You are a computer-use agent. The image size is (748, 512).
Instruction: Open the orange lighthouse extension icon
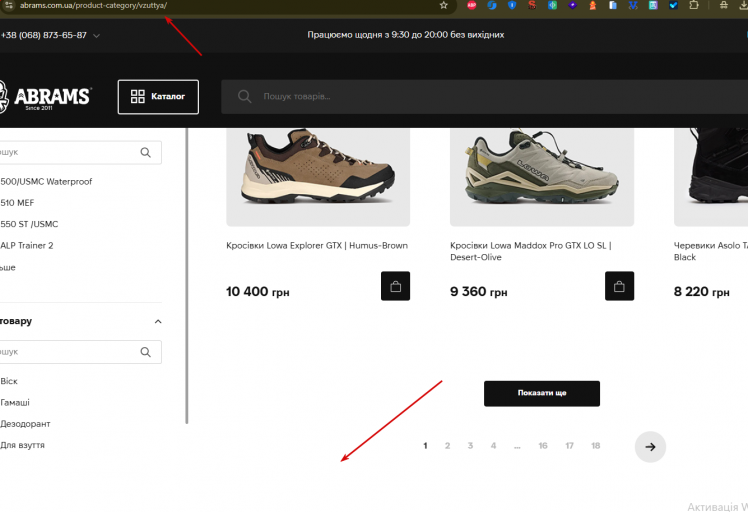(592, 5)
